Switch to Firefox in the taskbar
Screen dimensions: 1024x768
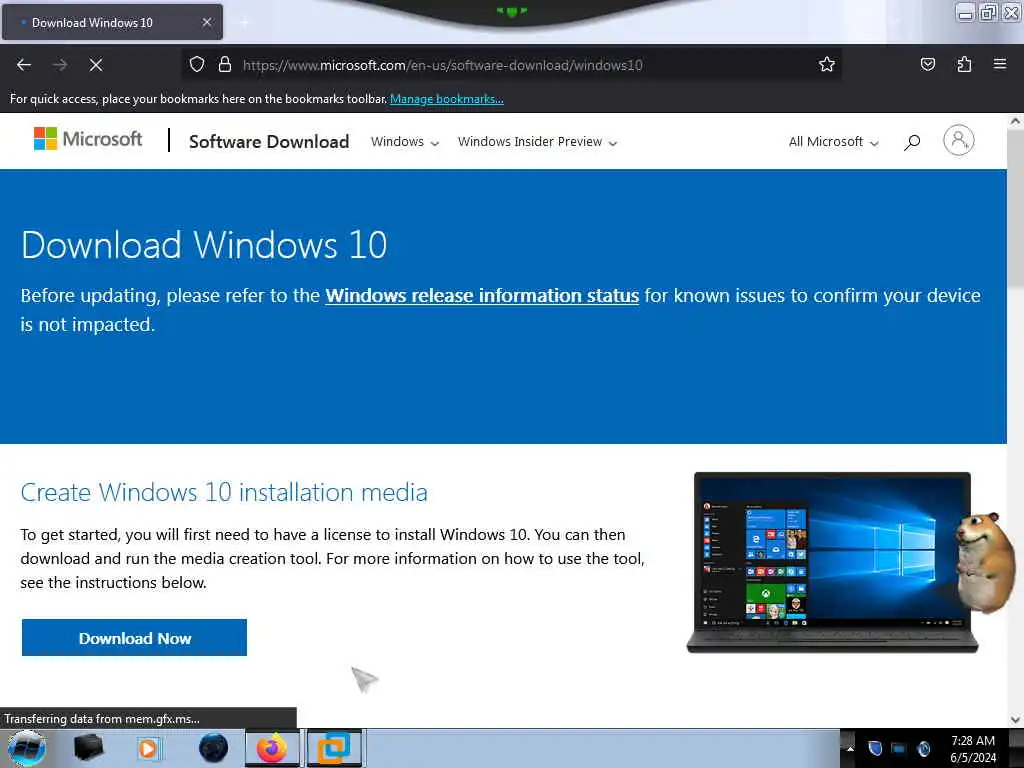tap(272, 748)
